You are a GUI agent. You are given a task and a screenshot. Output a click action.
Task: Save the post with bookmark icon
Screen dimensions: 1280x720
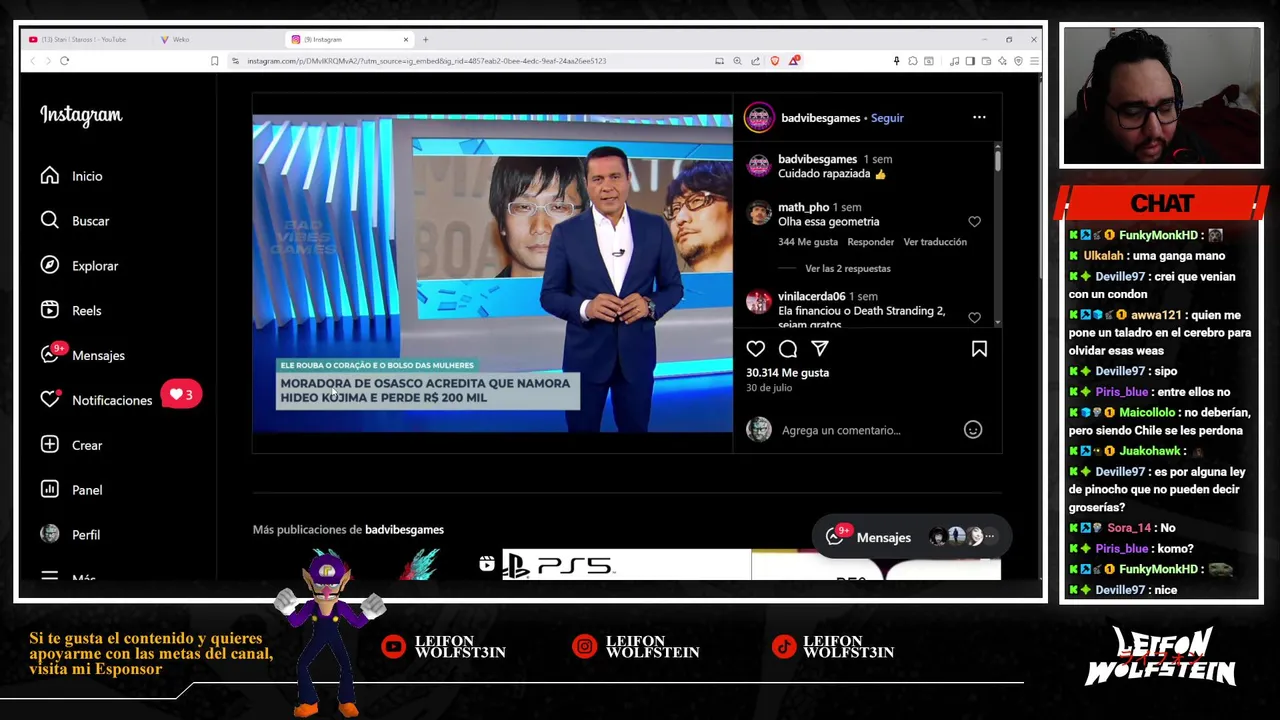click(979, 348)
